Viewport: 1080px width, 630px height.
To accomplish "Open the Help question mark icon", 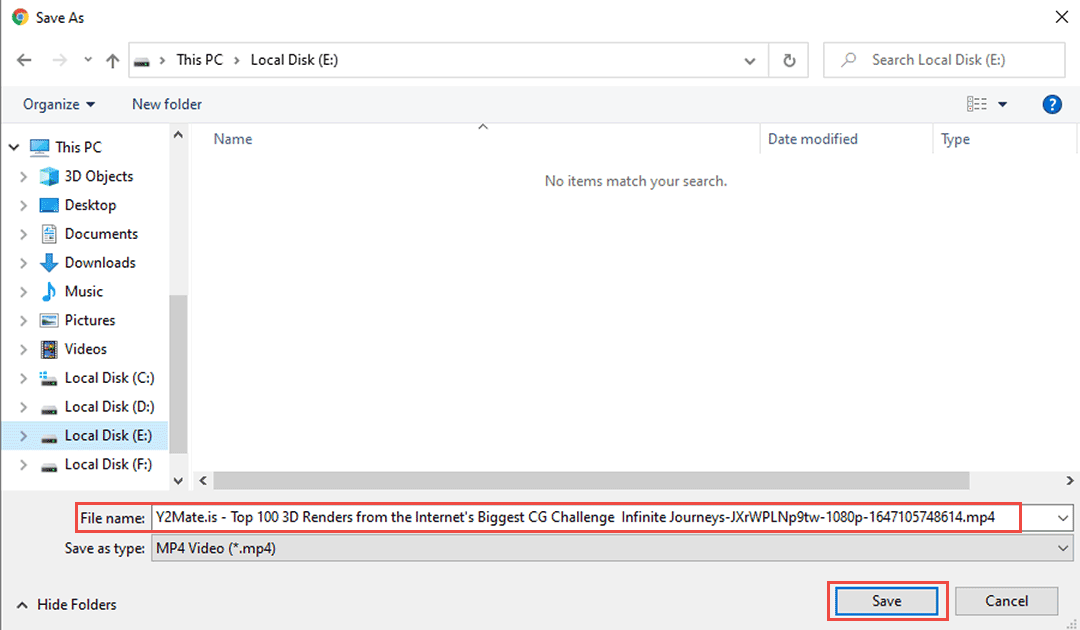I will coord(1052,105).
